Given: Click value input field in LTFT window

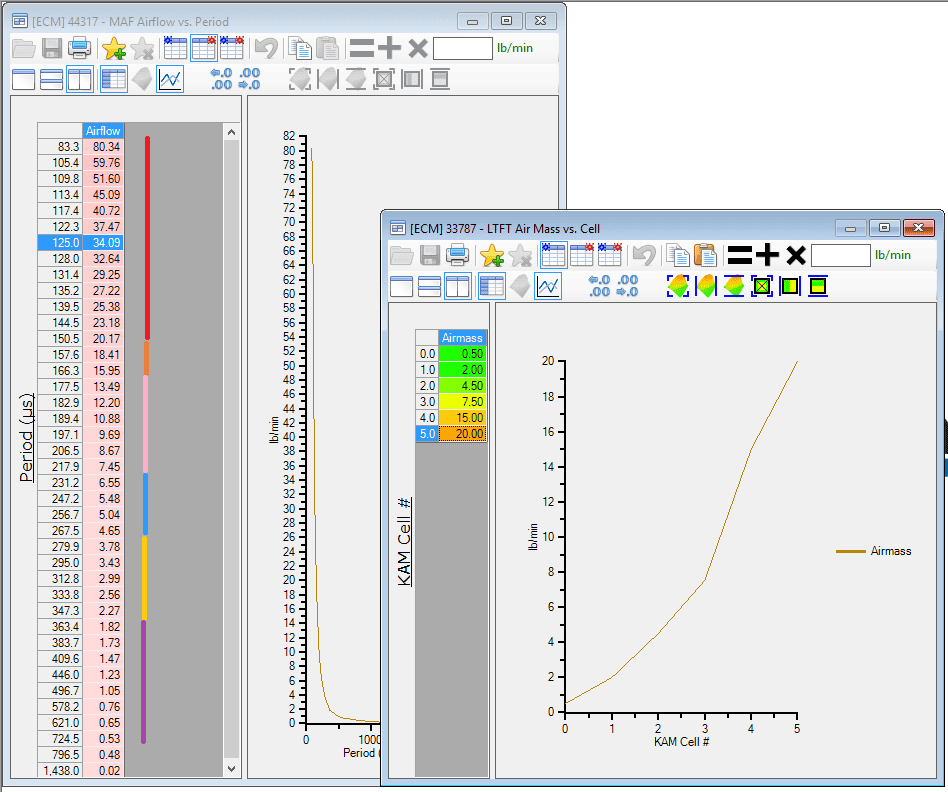Looking at the screenshot, I should point(840,255).
